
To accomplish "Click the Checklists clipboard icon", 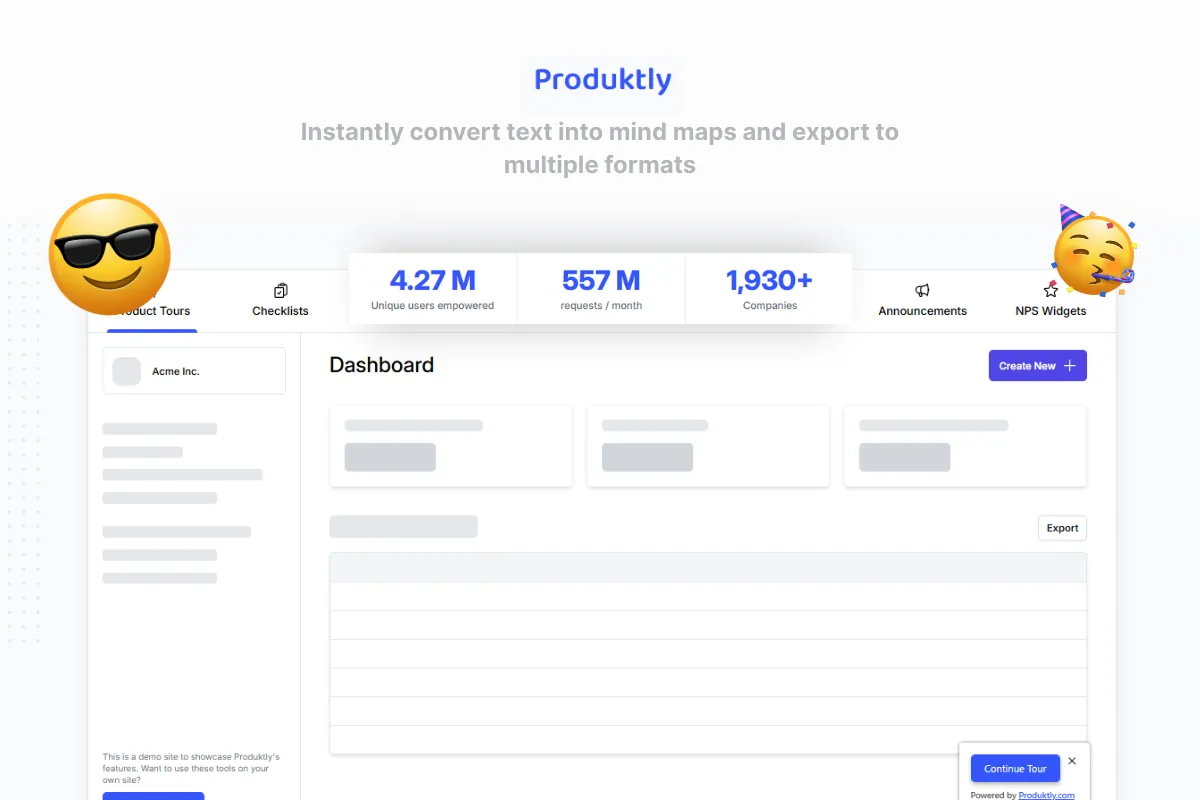I will 280,290.
